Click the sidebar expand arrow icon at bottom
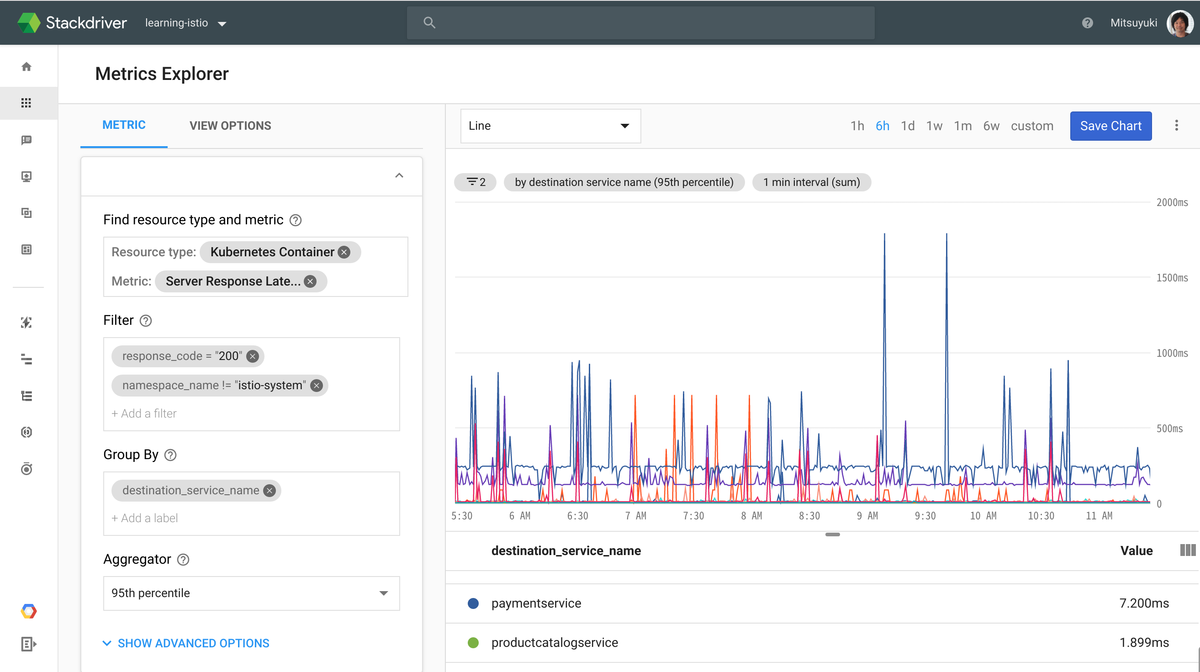 pyautogui.click(x=27, y=644)
